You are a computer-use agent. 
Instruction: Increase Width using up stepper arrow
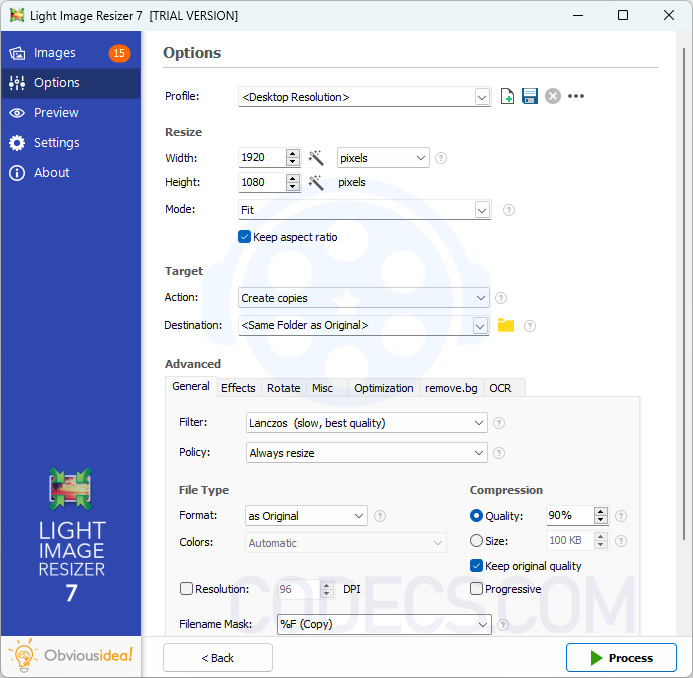click(293, 153)
